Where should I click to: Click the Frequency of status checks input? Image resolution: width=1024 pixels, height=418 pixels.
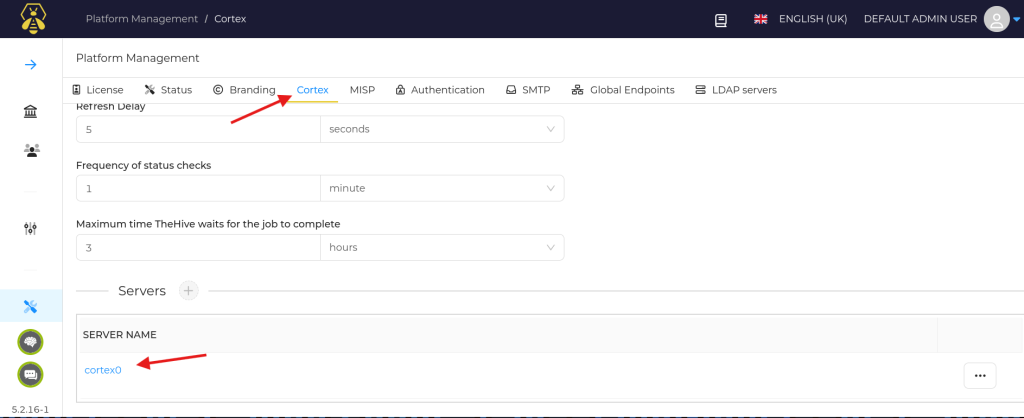click(x=198, y=188)
